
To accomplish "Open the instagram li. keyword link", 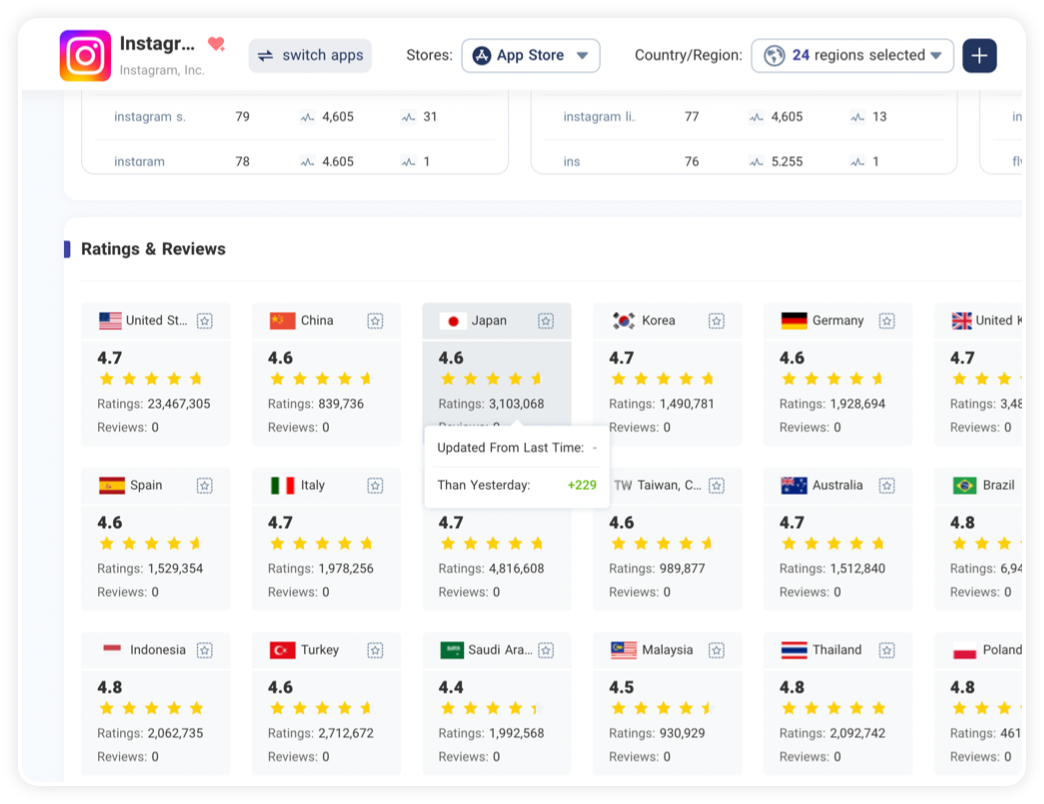I will click(599, 117).
